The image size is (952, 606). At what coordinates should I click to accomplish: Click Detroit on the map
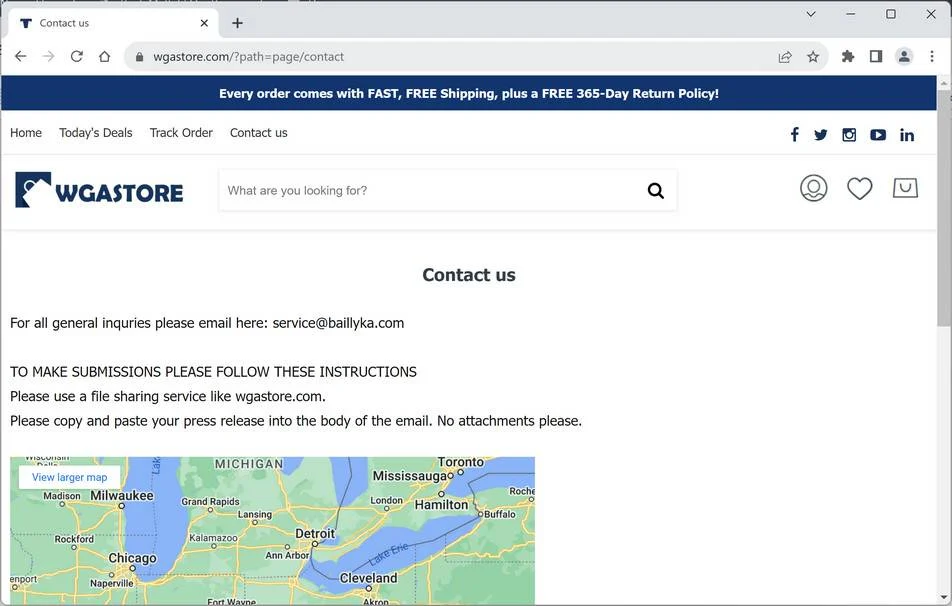[x=314, y=534]
